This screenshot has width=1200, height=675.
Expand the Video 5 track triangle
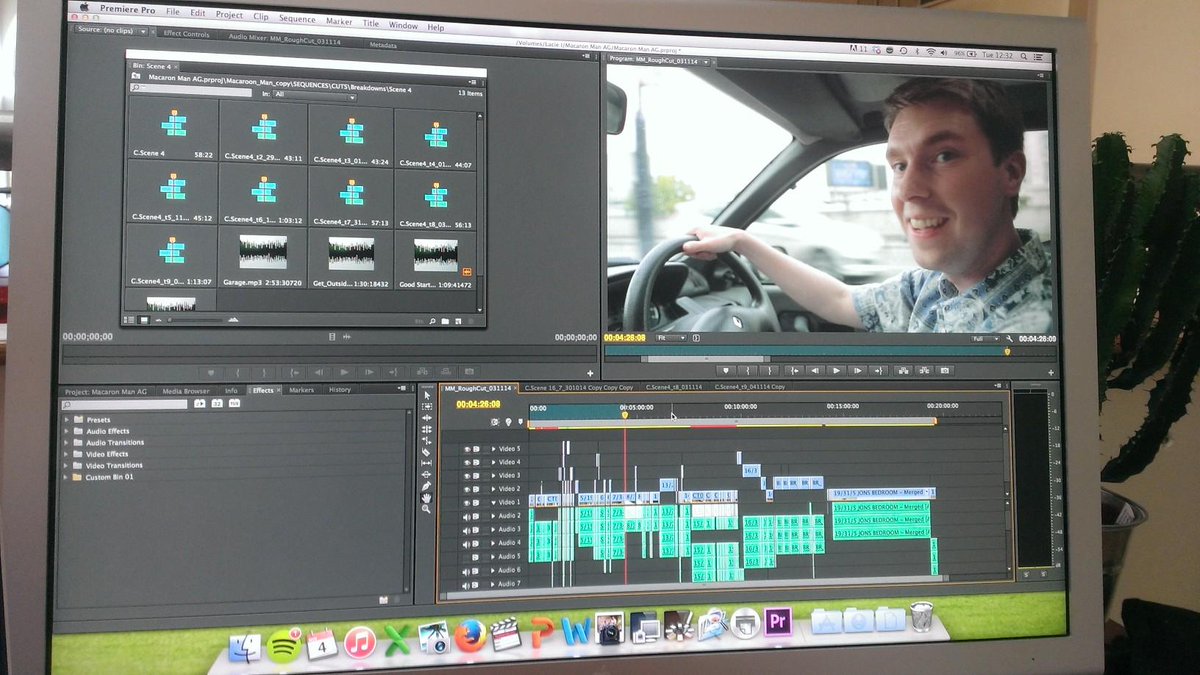492,450
